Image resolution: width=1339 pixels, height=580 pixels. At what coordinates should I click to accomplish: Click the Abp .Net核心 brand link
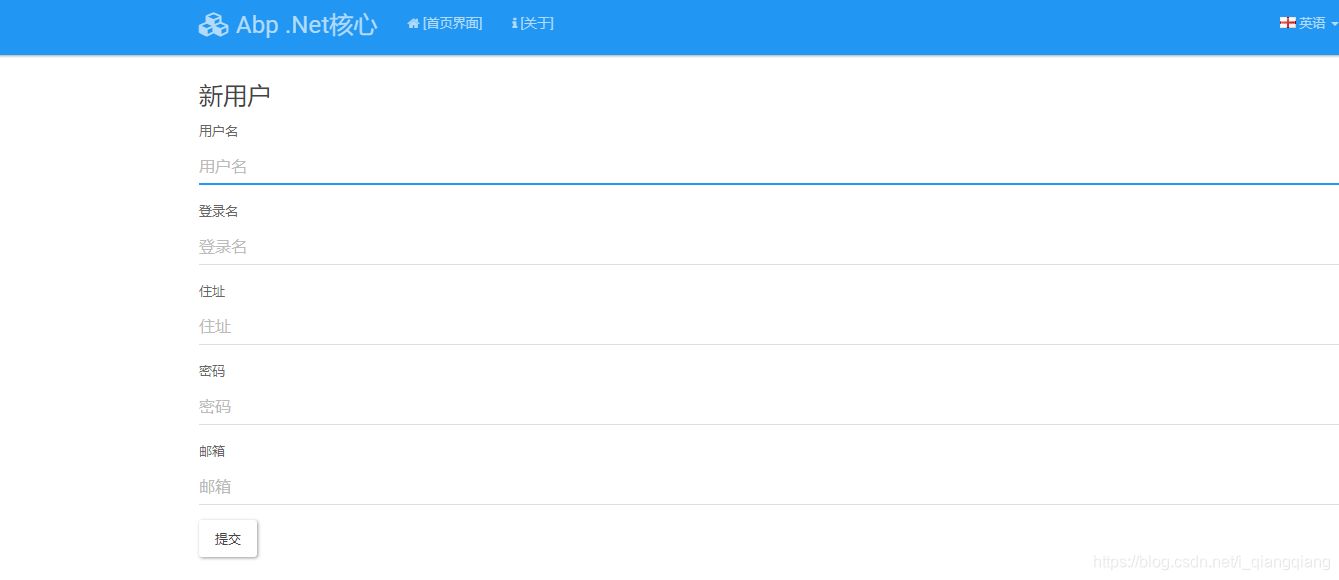[x=288, y=25]
